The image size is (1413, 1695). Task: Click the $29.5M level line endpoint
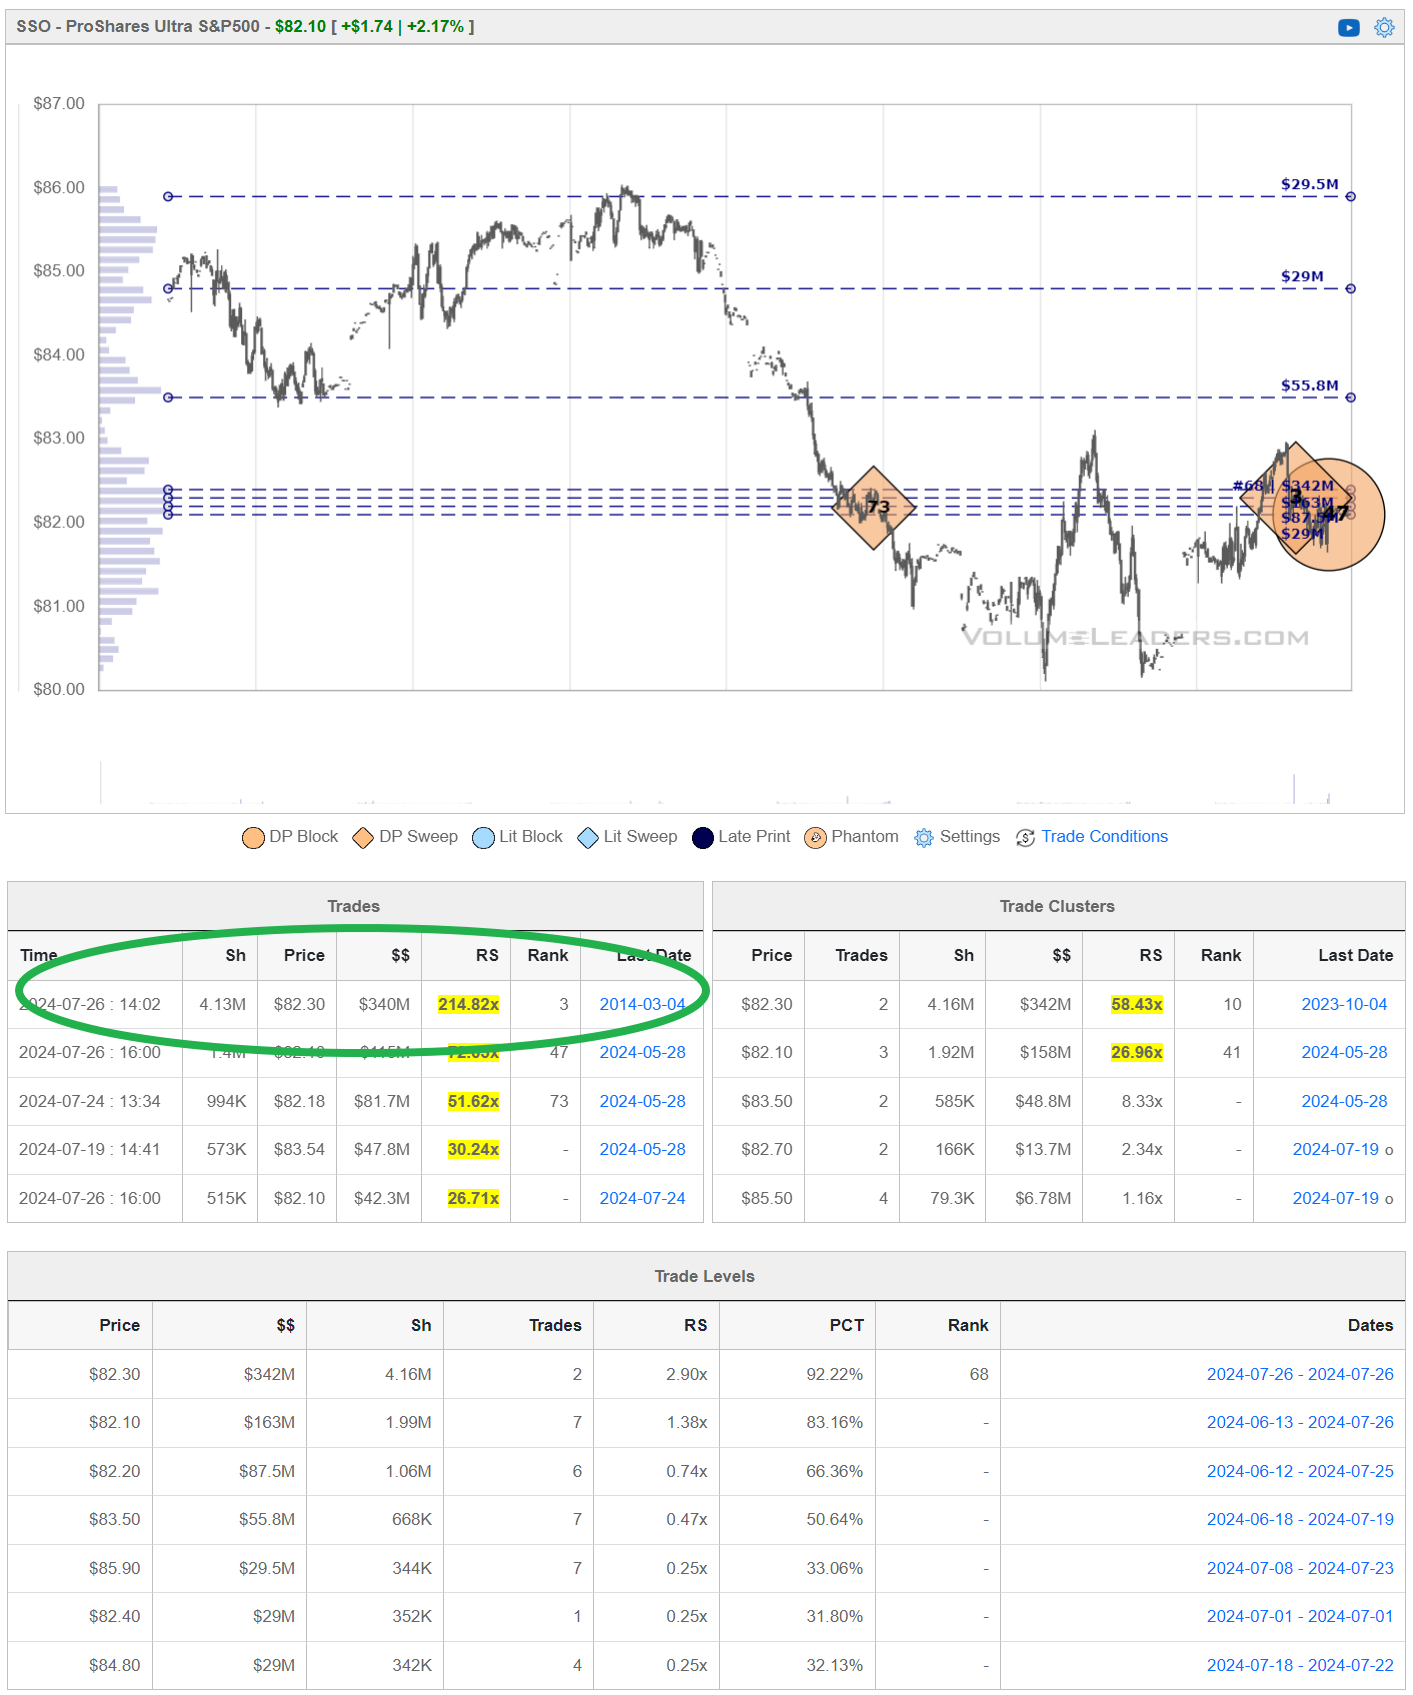coord(1350,197)
